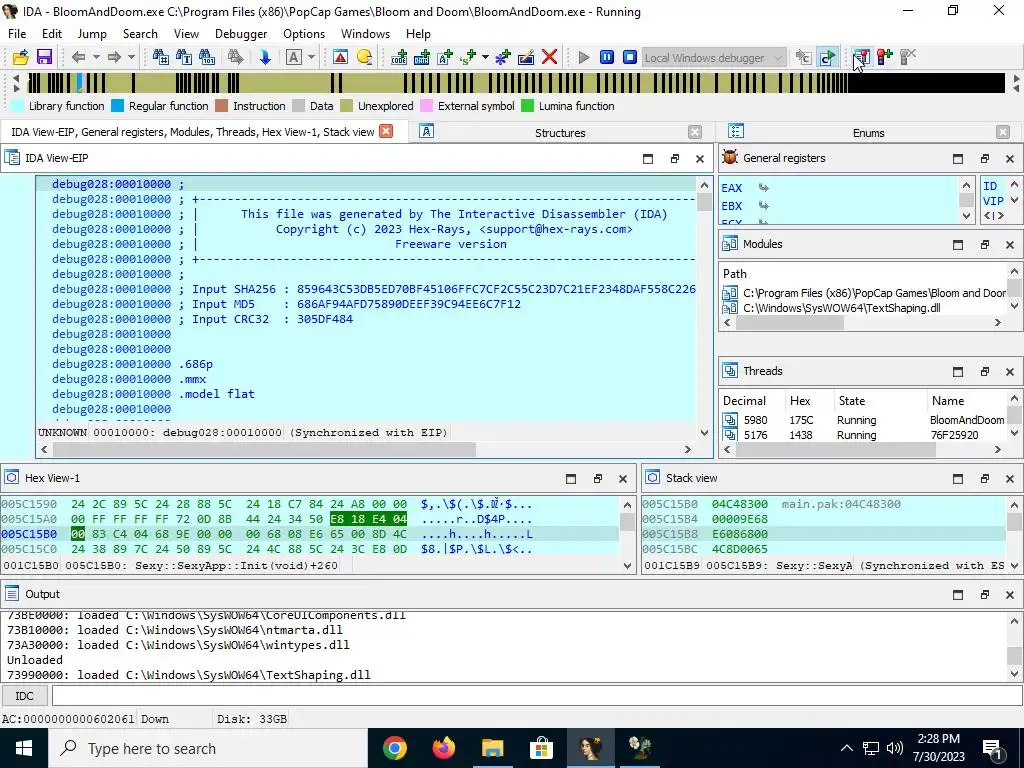This screenshot has height=768, width=1024.
Task: Click the convert to DATA icon
Action: (422, 57)
